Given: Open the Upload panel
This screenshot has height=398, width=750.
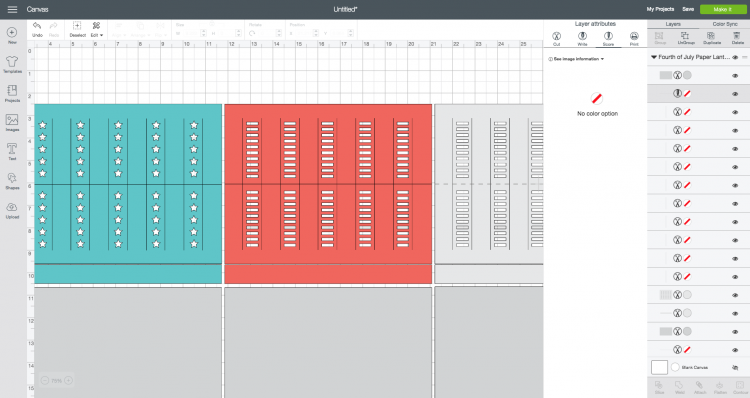Looking at the screenshot, I should 12,210.
